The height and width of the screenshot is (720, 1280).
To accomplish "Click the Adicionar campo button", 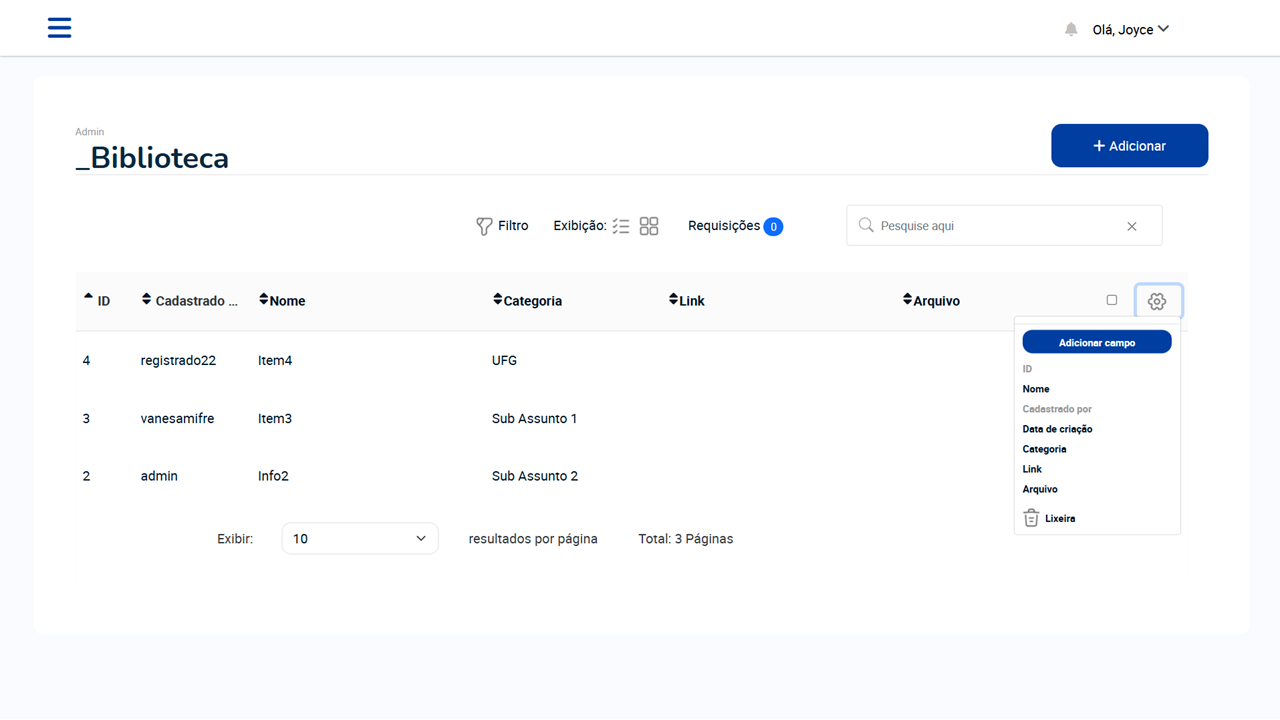I will [1097, 342].
